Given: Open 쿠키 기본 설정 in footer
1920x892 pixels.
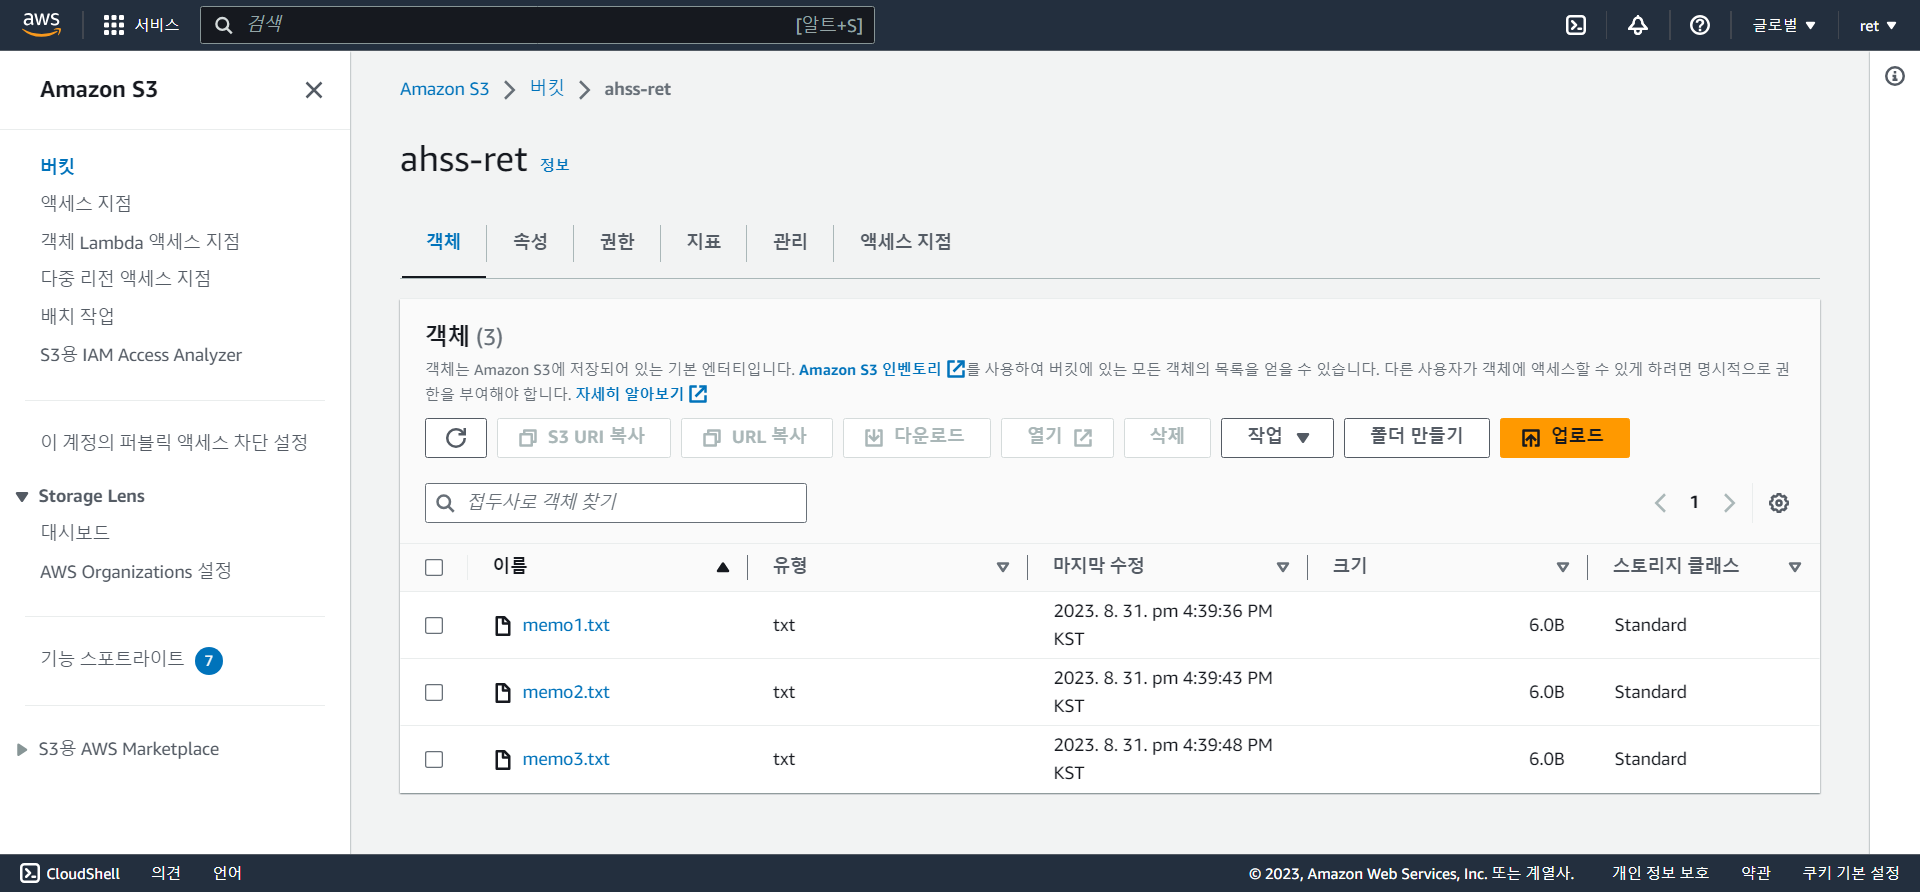Looking at the screenshot, I should [x=1851, y=873].
